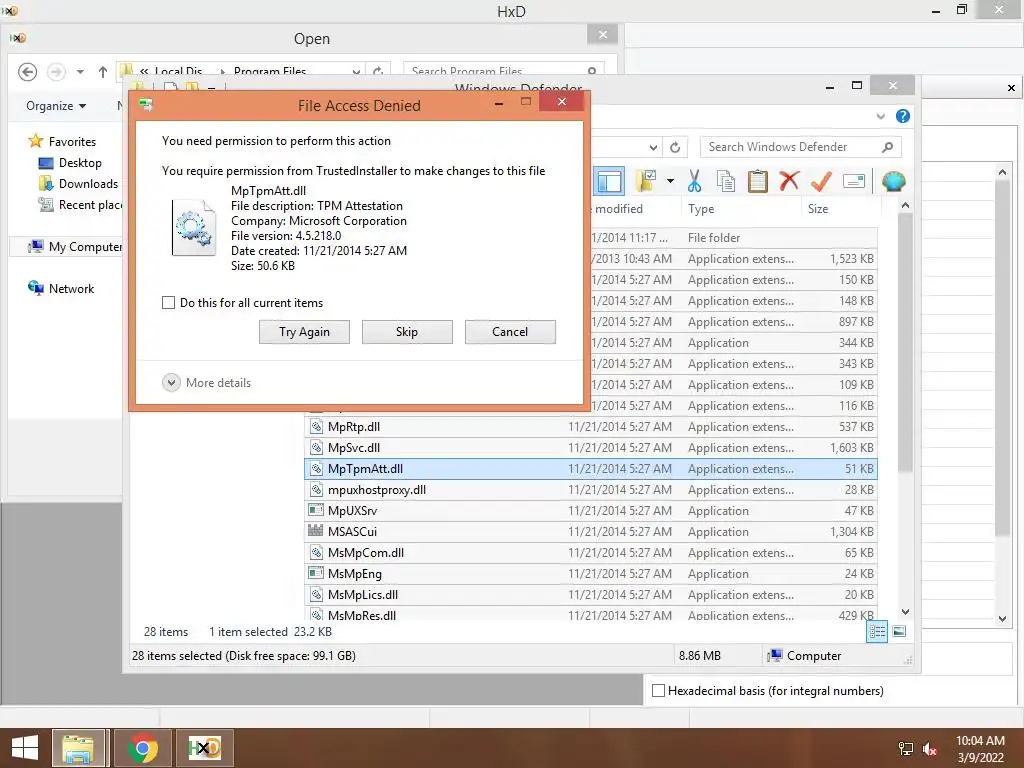This screenshot has width=1024, height=768.
Task: Click the Try Again button
Action: click(304, 332)
